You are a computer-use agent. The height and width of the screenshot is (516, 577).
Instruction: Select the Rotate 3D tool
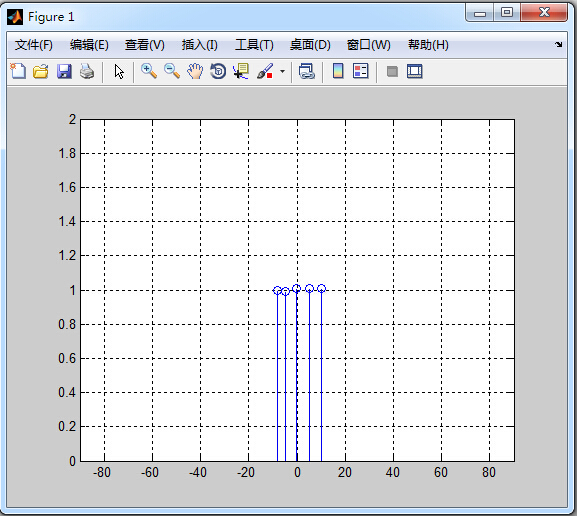218,71
